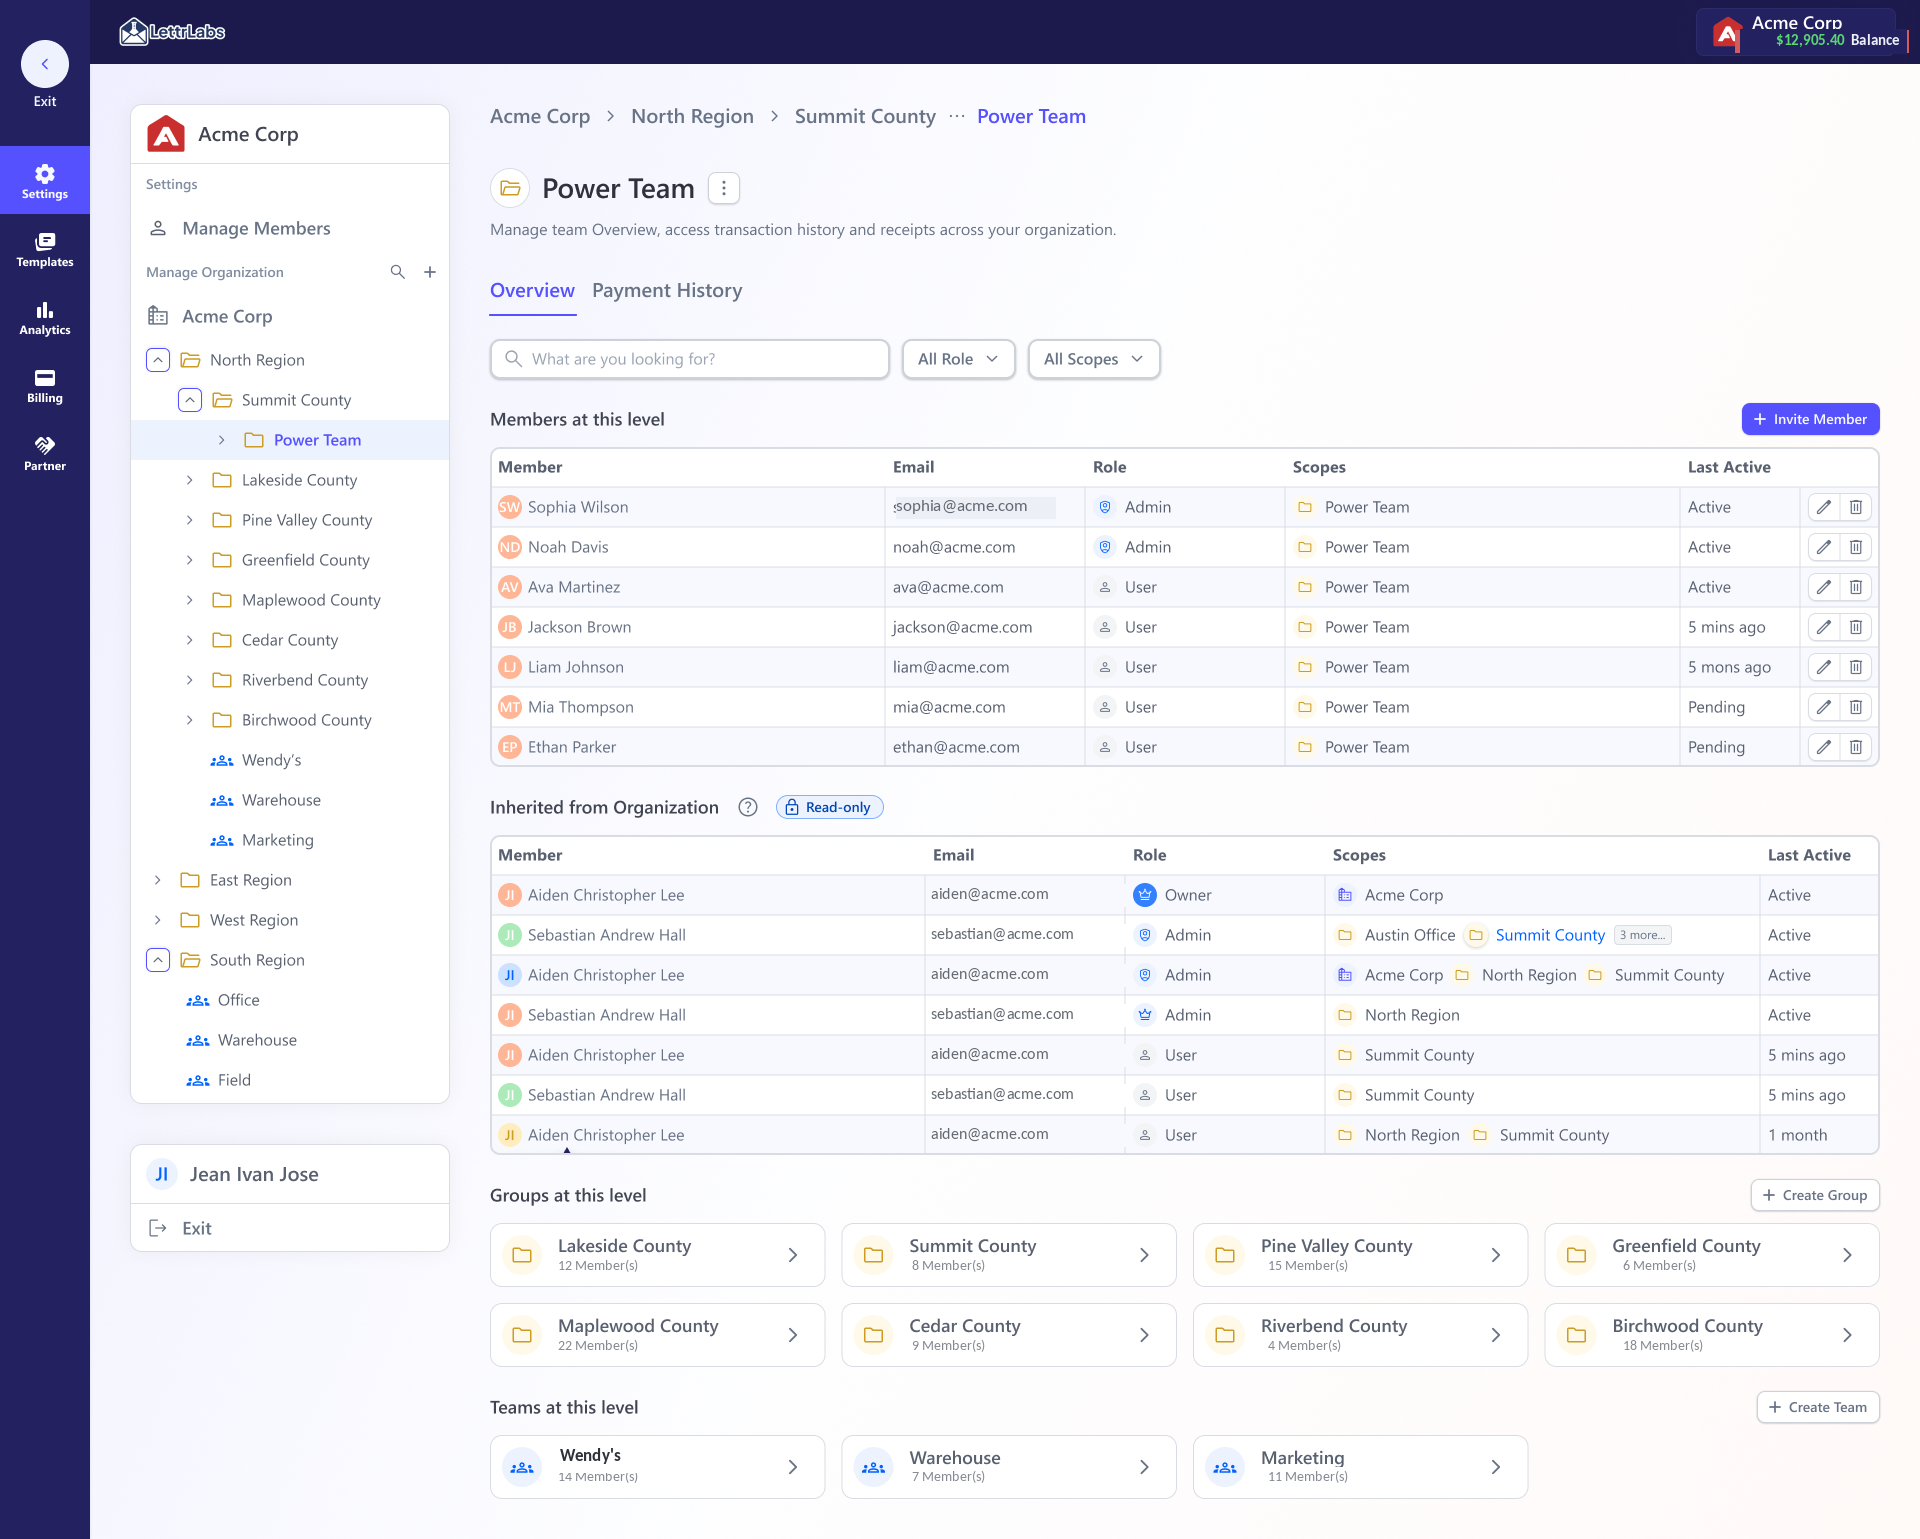Open the All Scopes filter dropdown
Screen dimensions: 1920x1539
[x=1093, y=359]
